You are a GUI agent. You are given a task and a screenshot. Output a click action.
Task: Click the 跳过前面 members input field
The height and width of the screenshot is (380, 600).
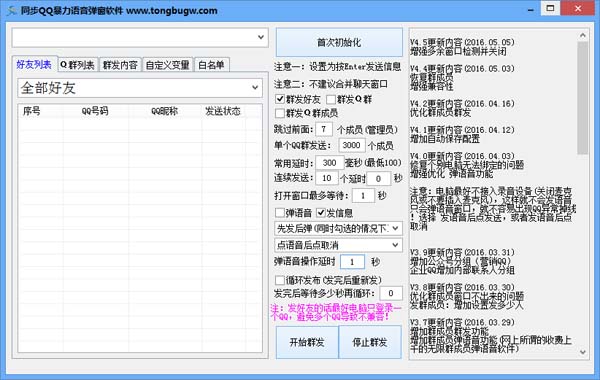tap(324, 129)
